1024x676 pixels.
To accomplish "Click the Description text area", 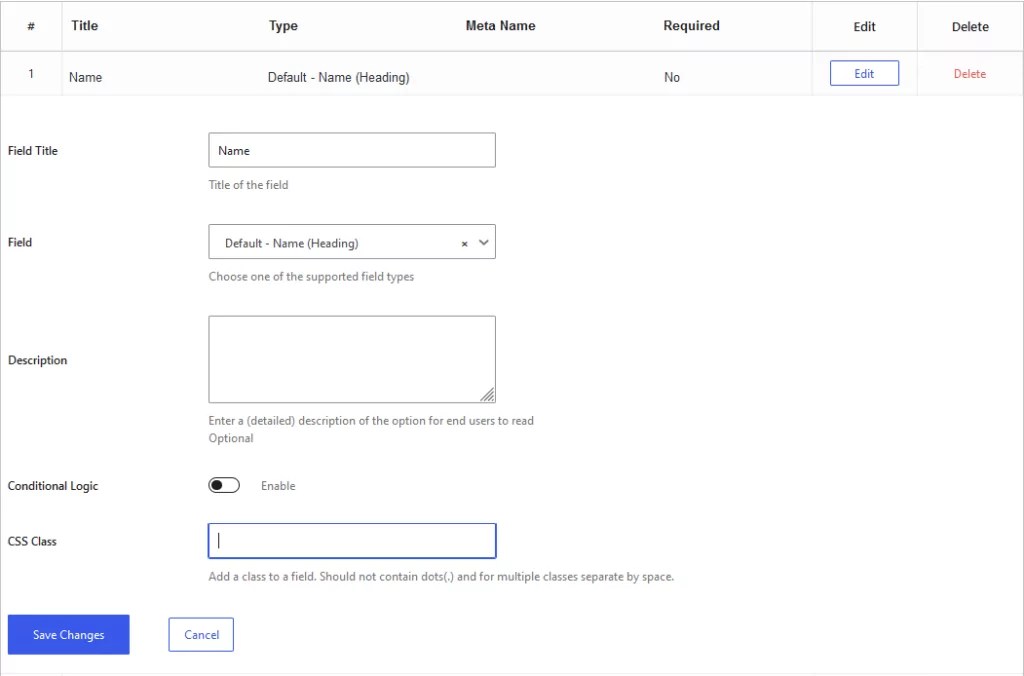I will click(350, 358).
